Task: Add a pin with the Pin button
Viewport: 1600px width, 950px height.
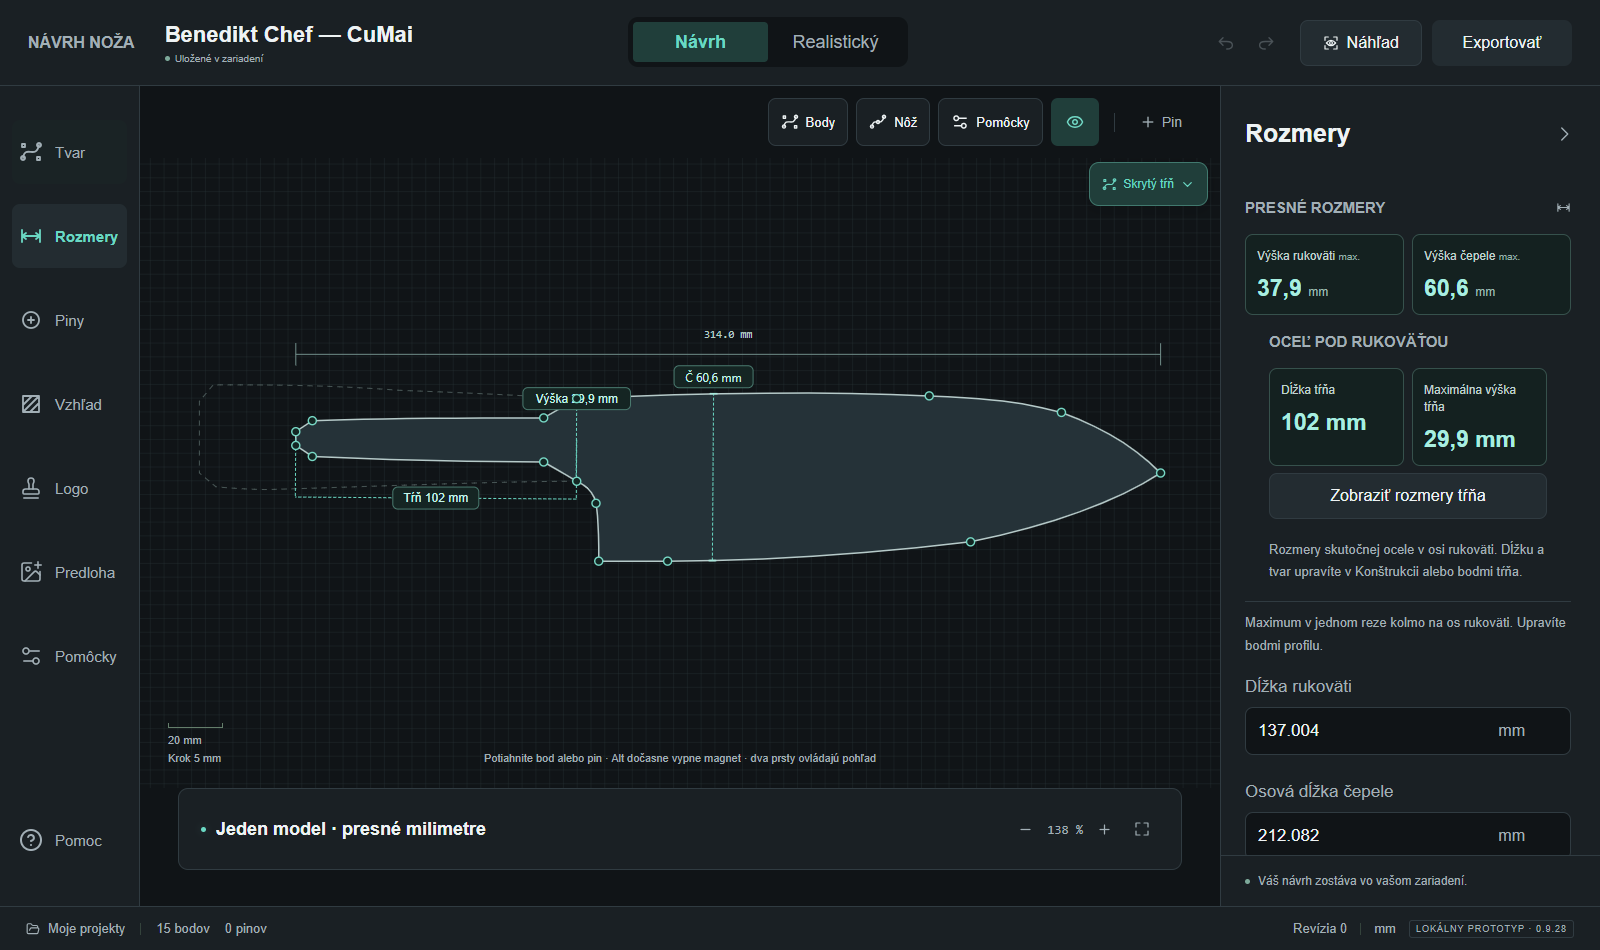Action: (1162, 122)
